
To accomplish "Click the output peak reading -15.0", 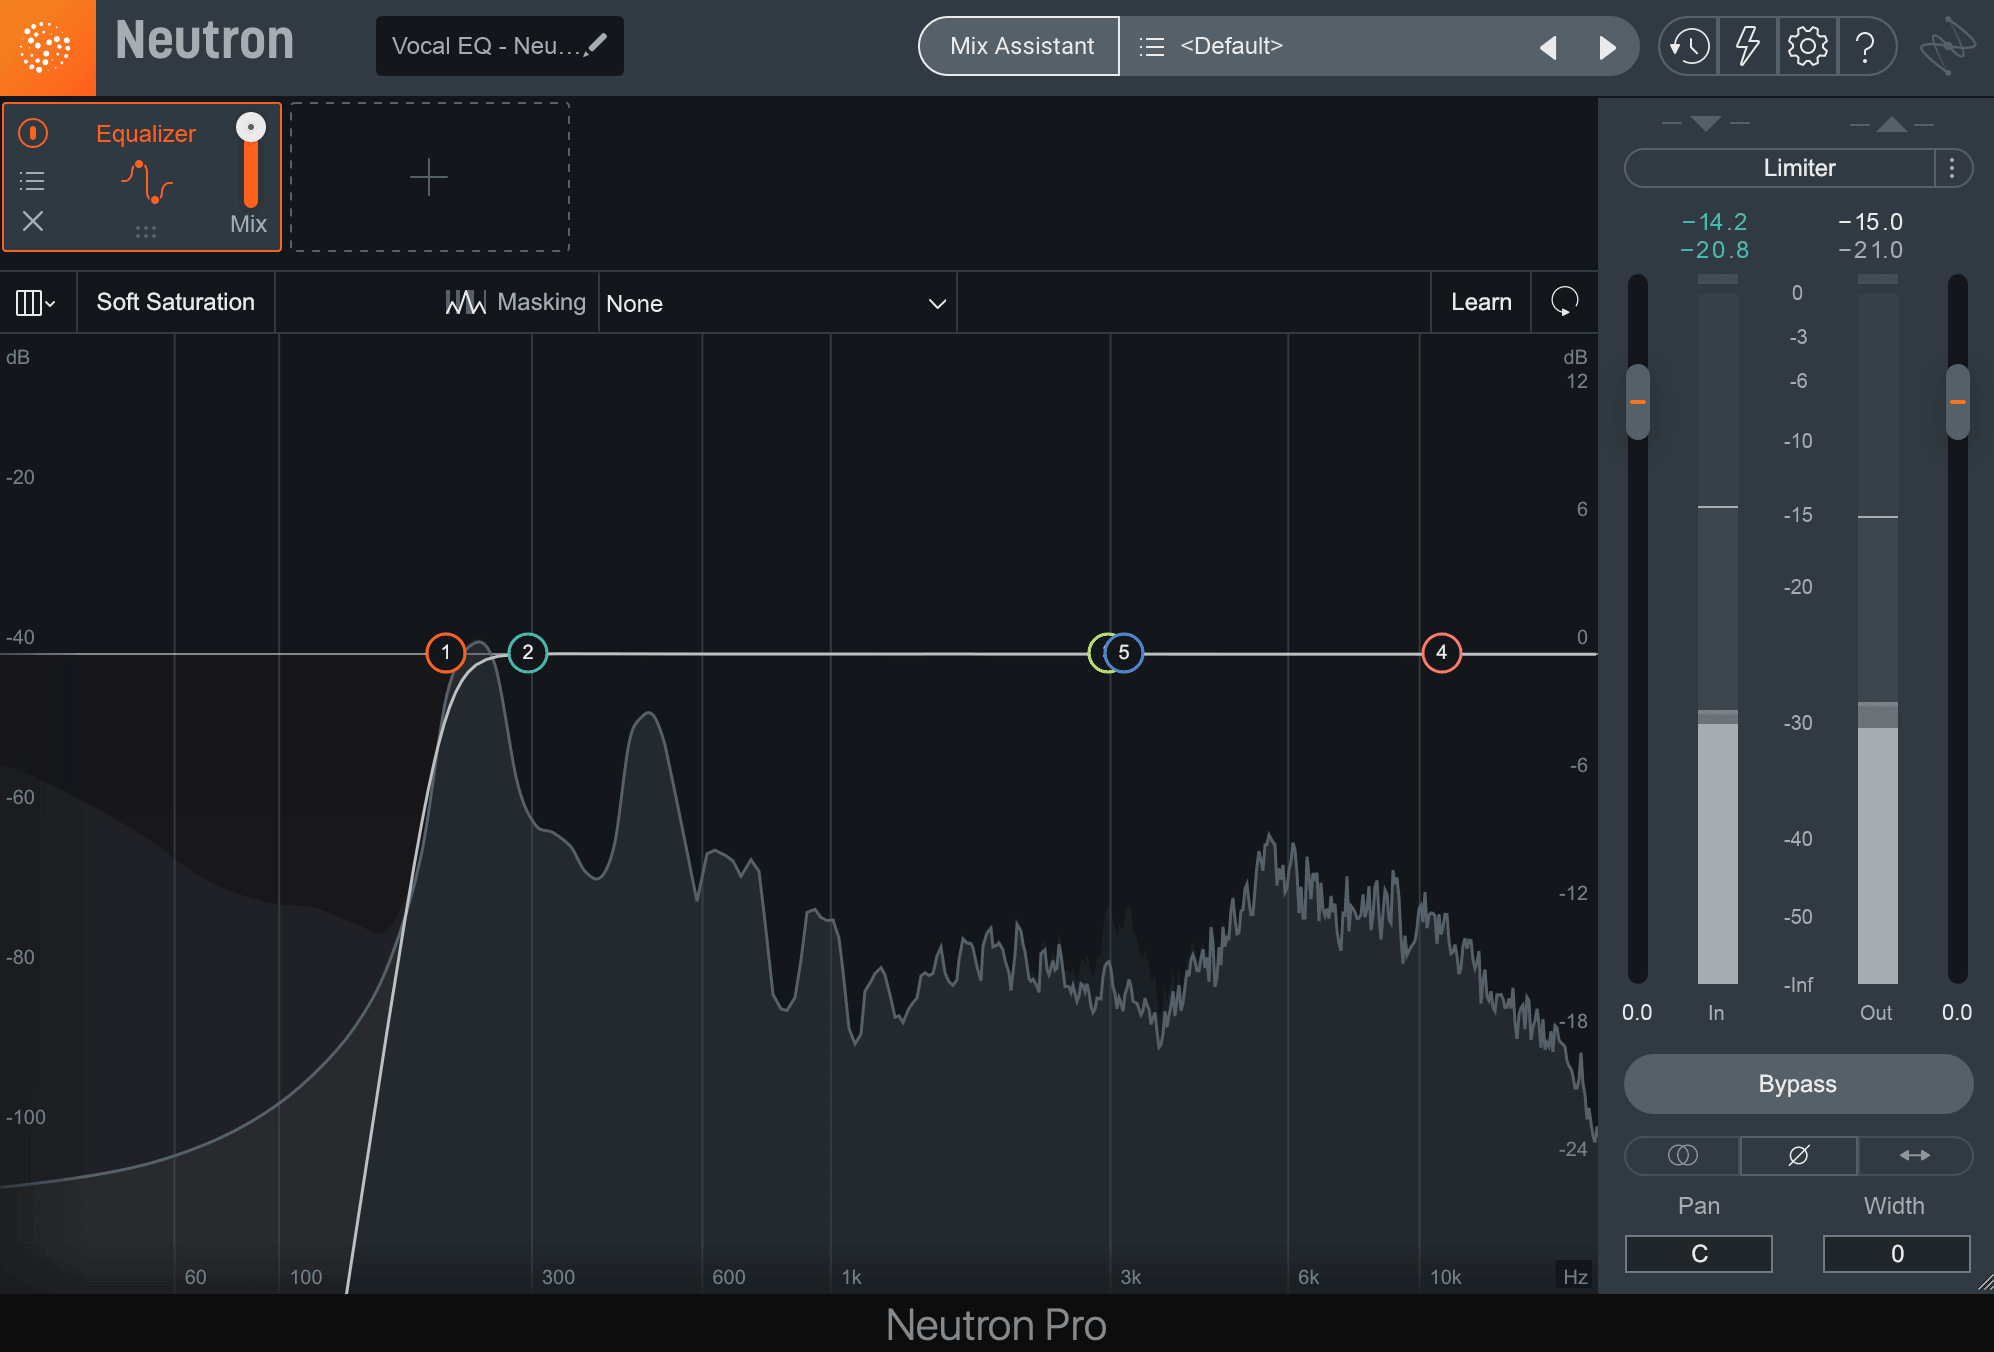I will tap(1870, 222).
